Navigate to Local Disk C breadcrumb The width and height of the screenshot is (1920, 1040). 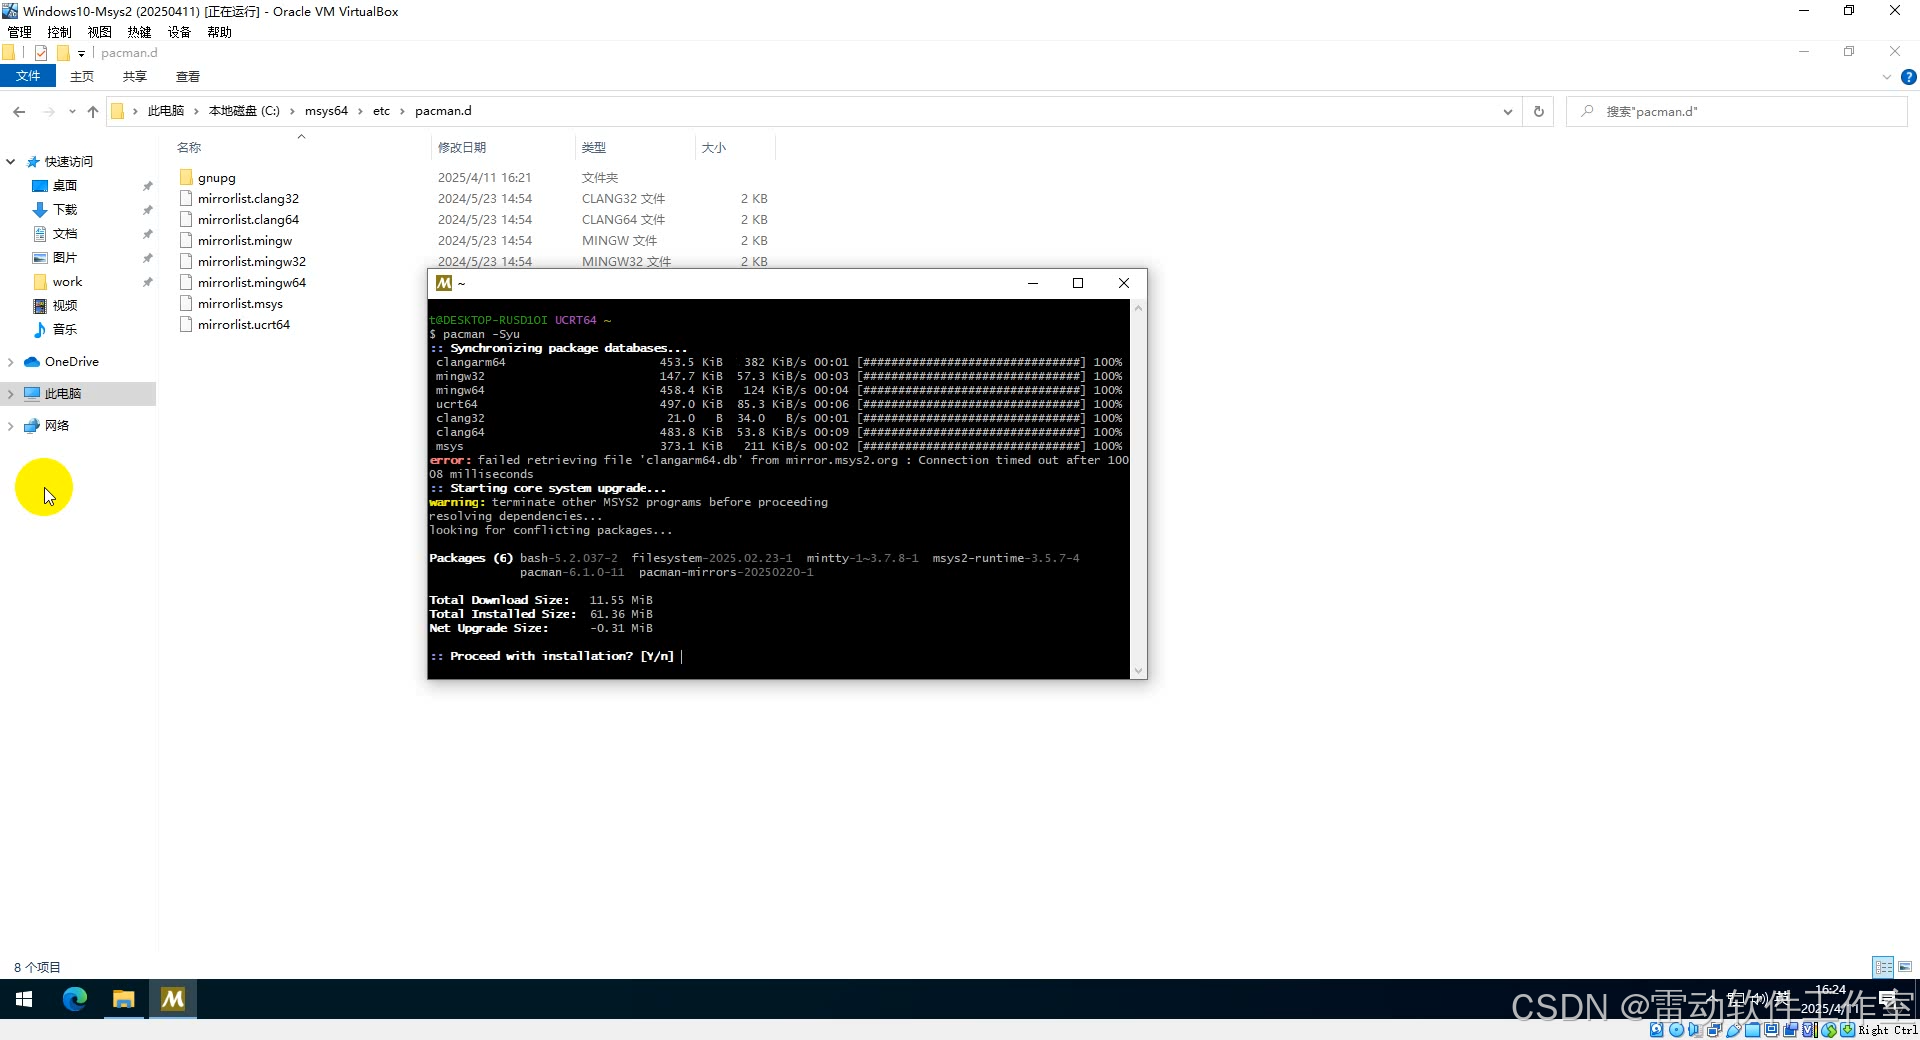244,111
